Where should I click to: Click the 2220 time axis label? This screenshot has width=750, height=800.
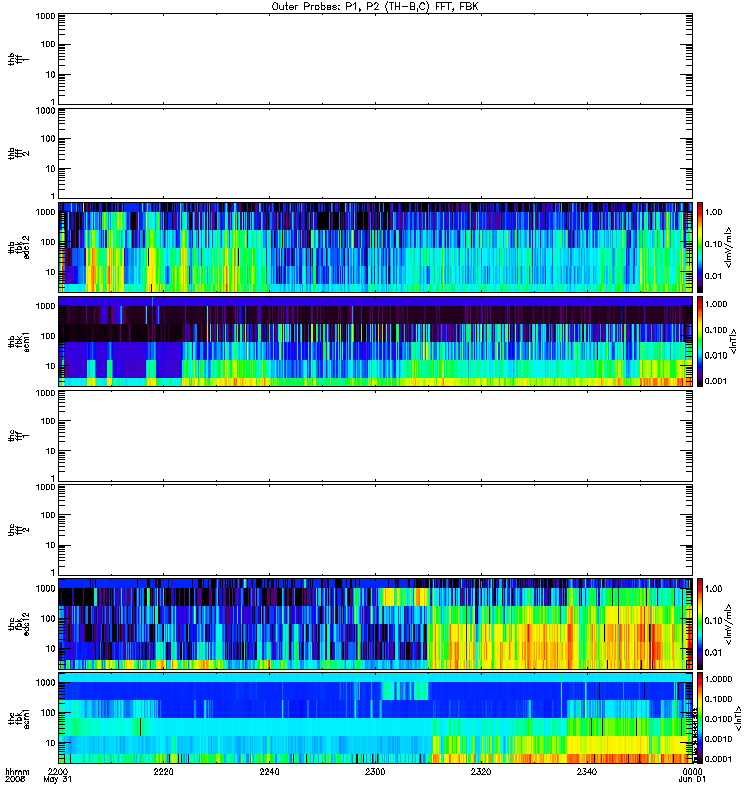[163, 772]
